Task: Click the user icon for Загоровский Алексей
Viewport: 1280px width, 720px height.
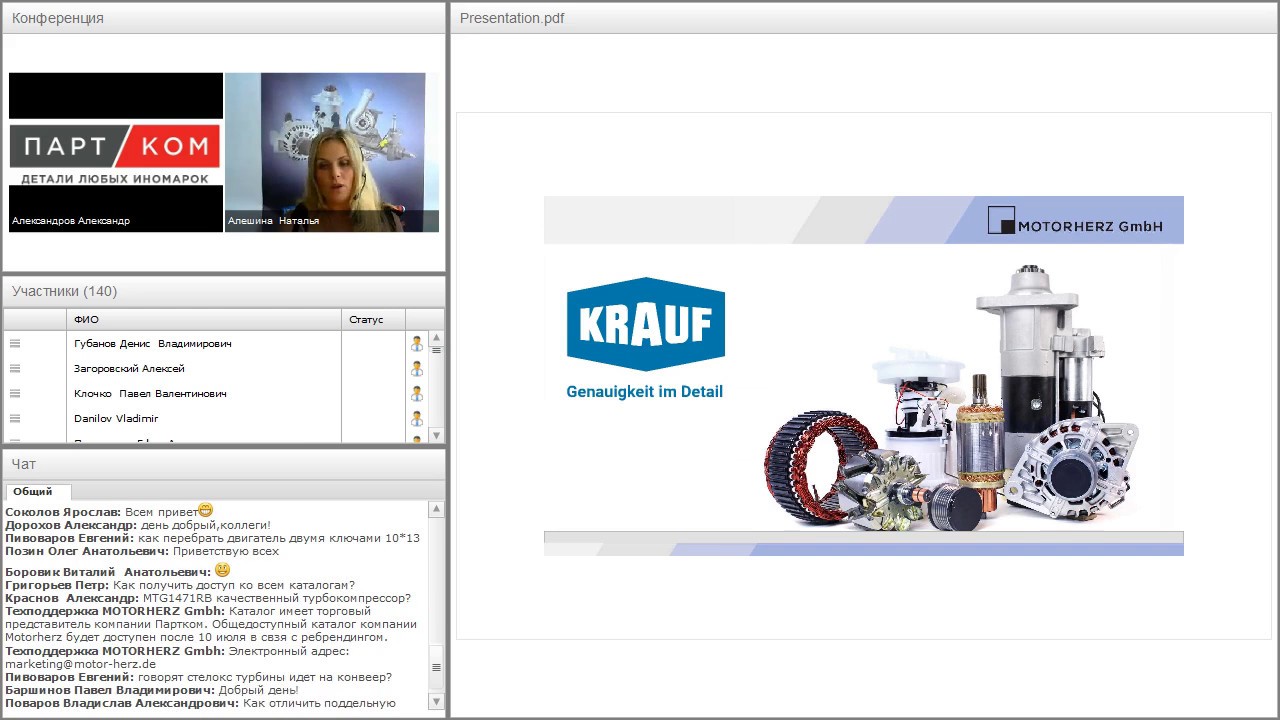Action: 417,369
